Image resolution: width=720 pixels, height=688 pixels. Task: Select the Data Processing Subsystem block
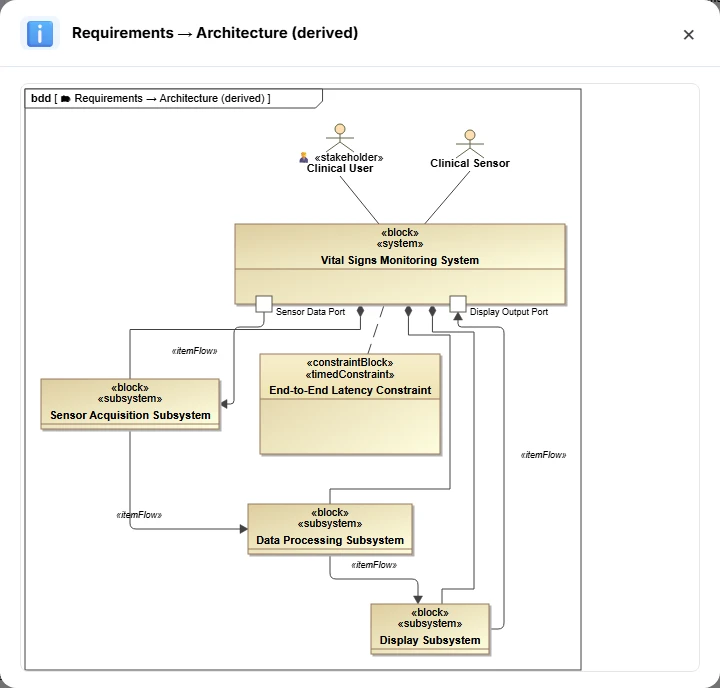[330, 529]
